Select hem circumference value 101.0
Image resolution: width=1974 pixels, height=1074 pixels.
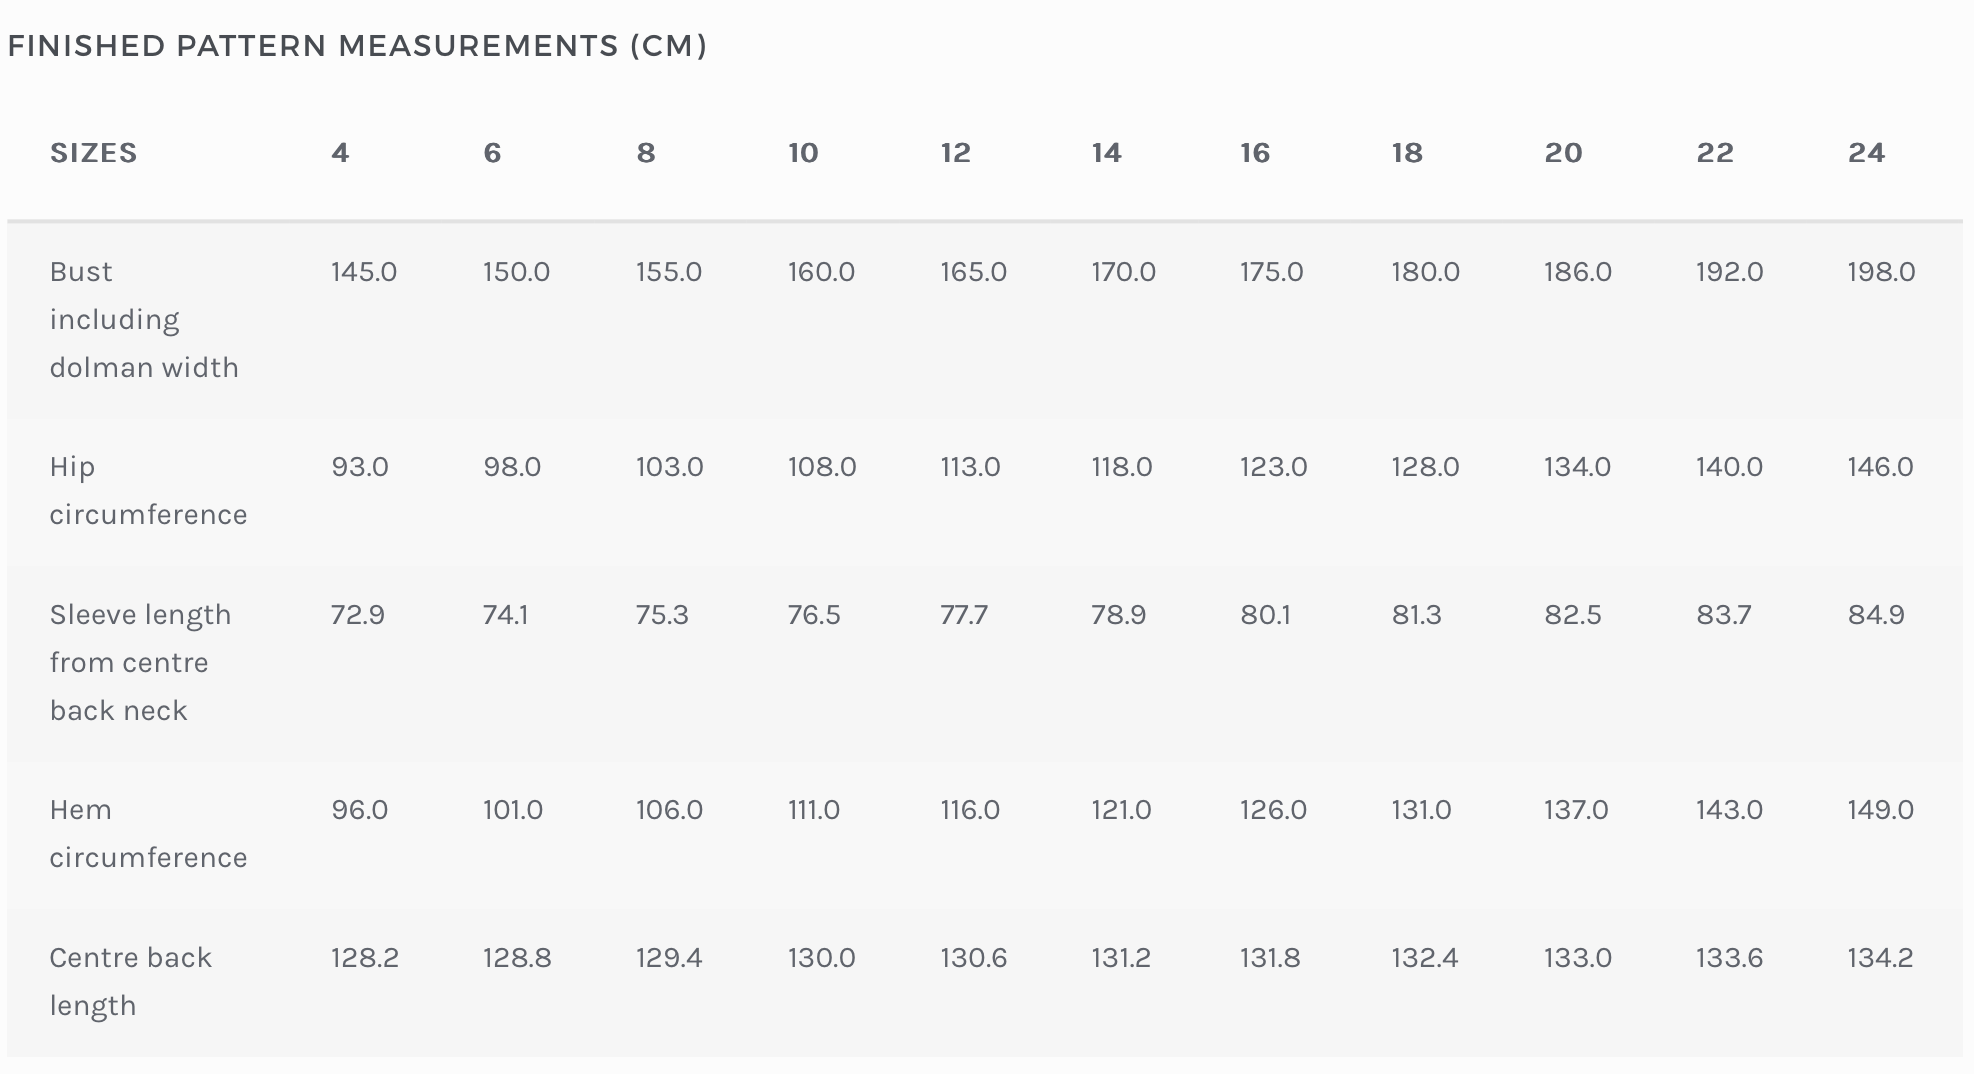513,810
